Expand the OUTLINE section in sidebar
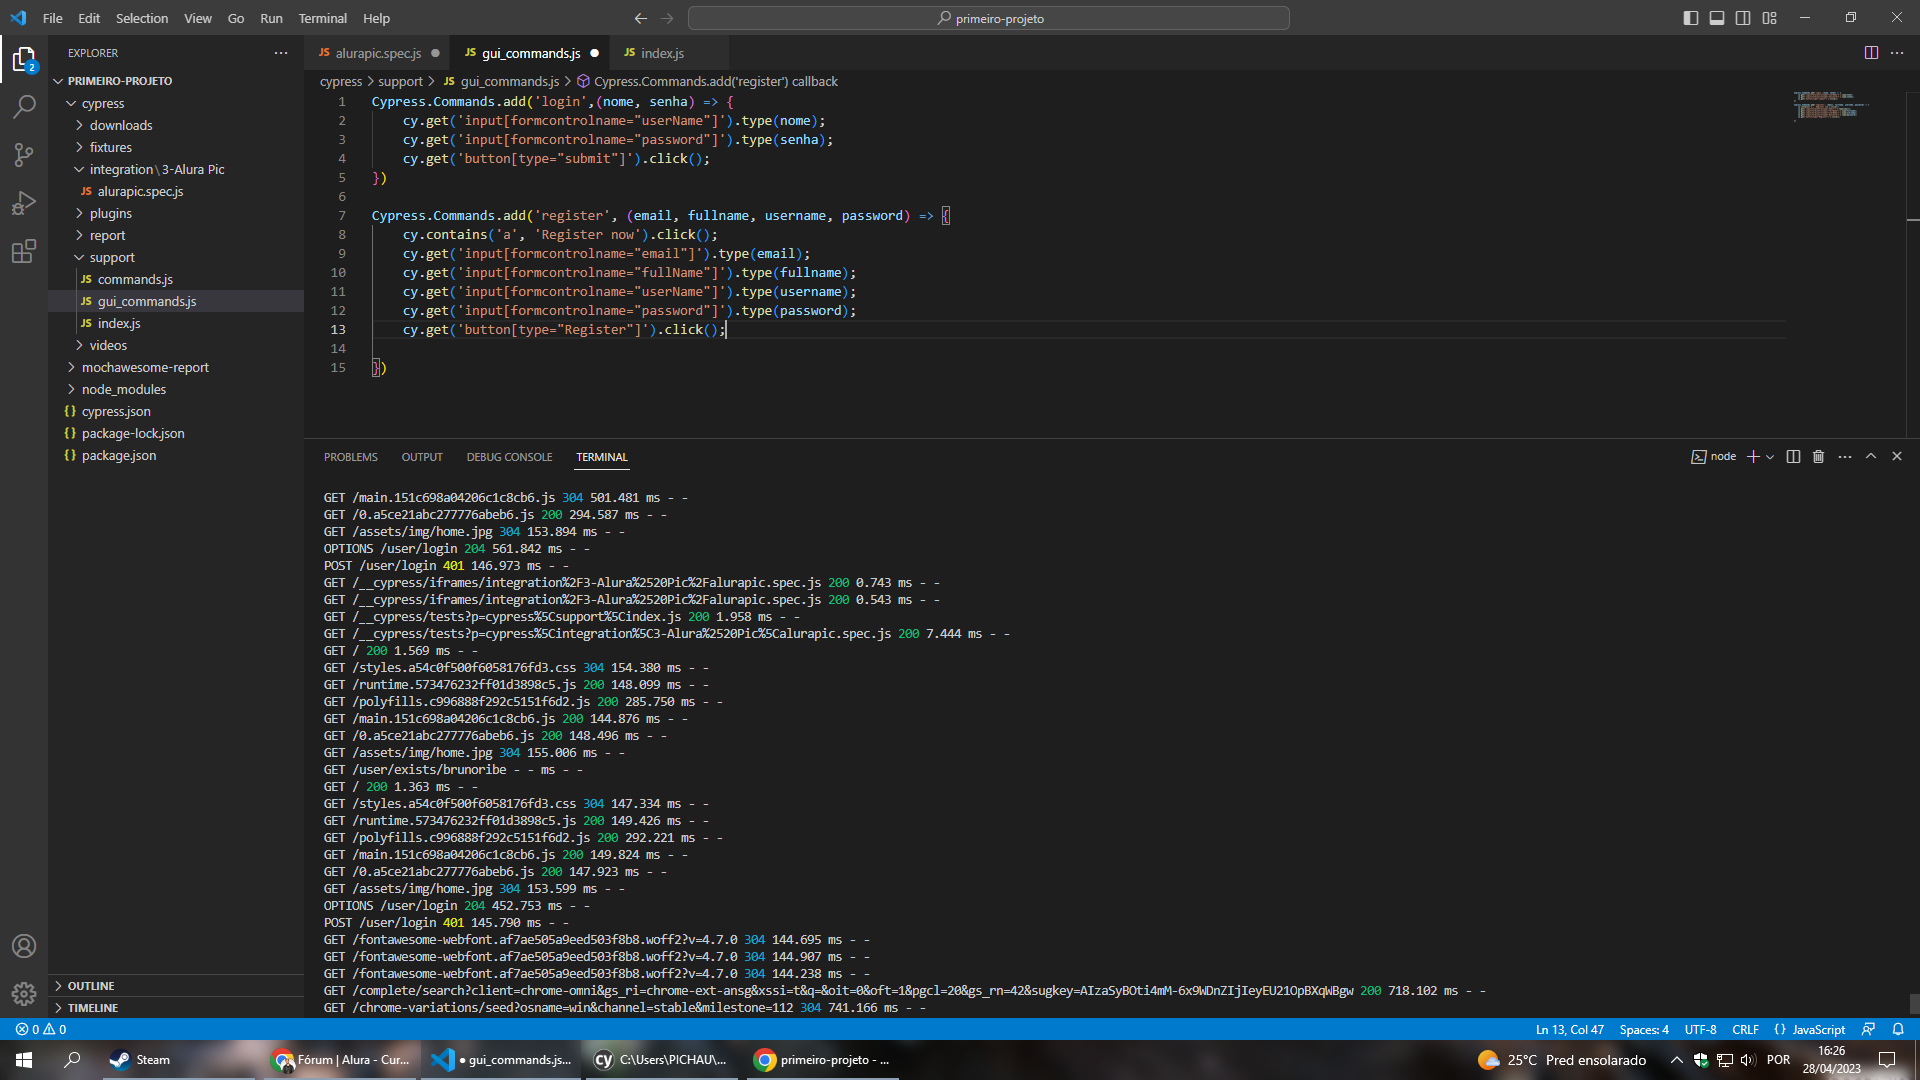Image resolution: width=1920 pixels, height=1080 pixels. 92,985
